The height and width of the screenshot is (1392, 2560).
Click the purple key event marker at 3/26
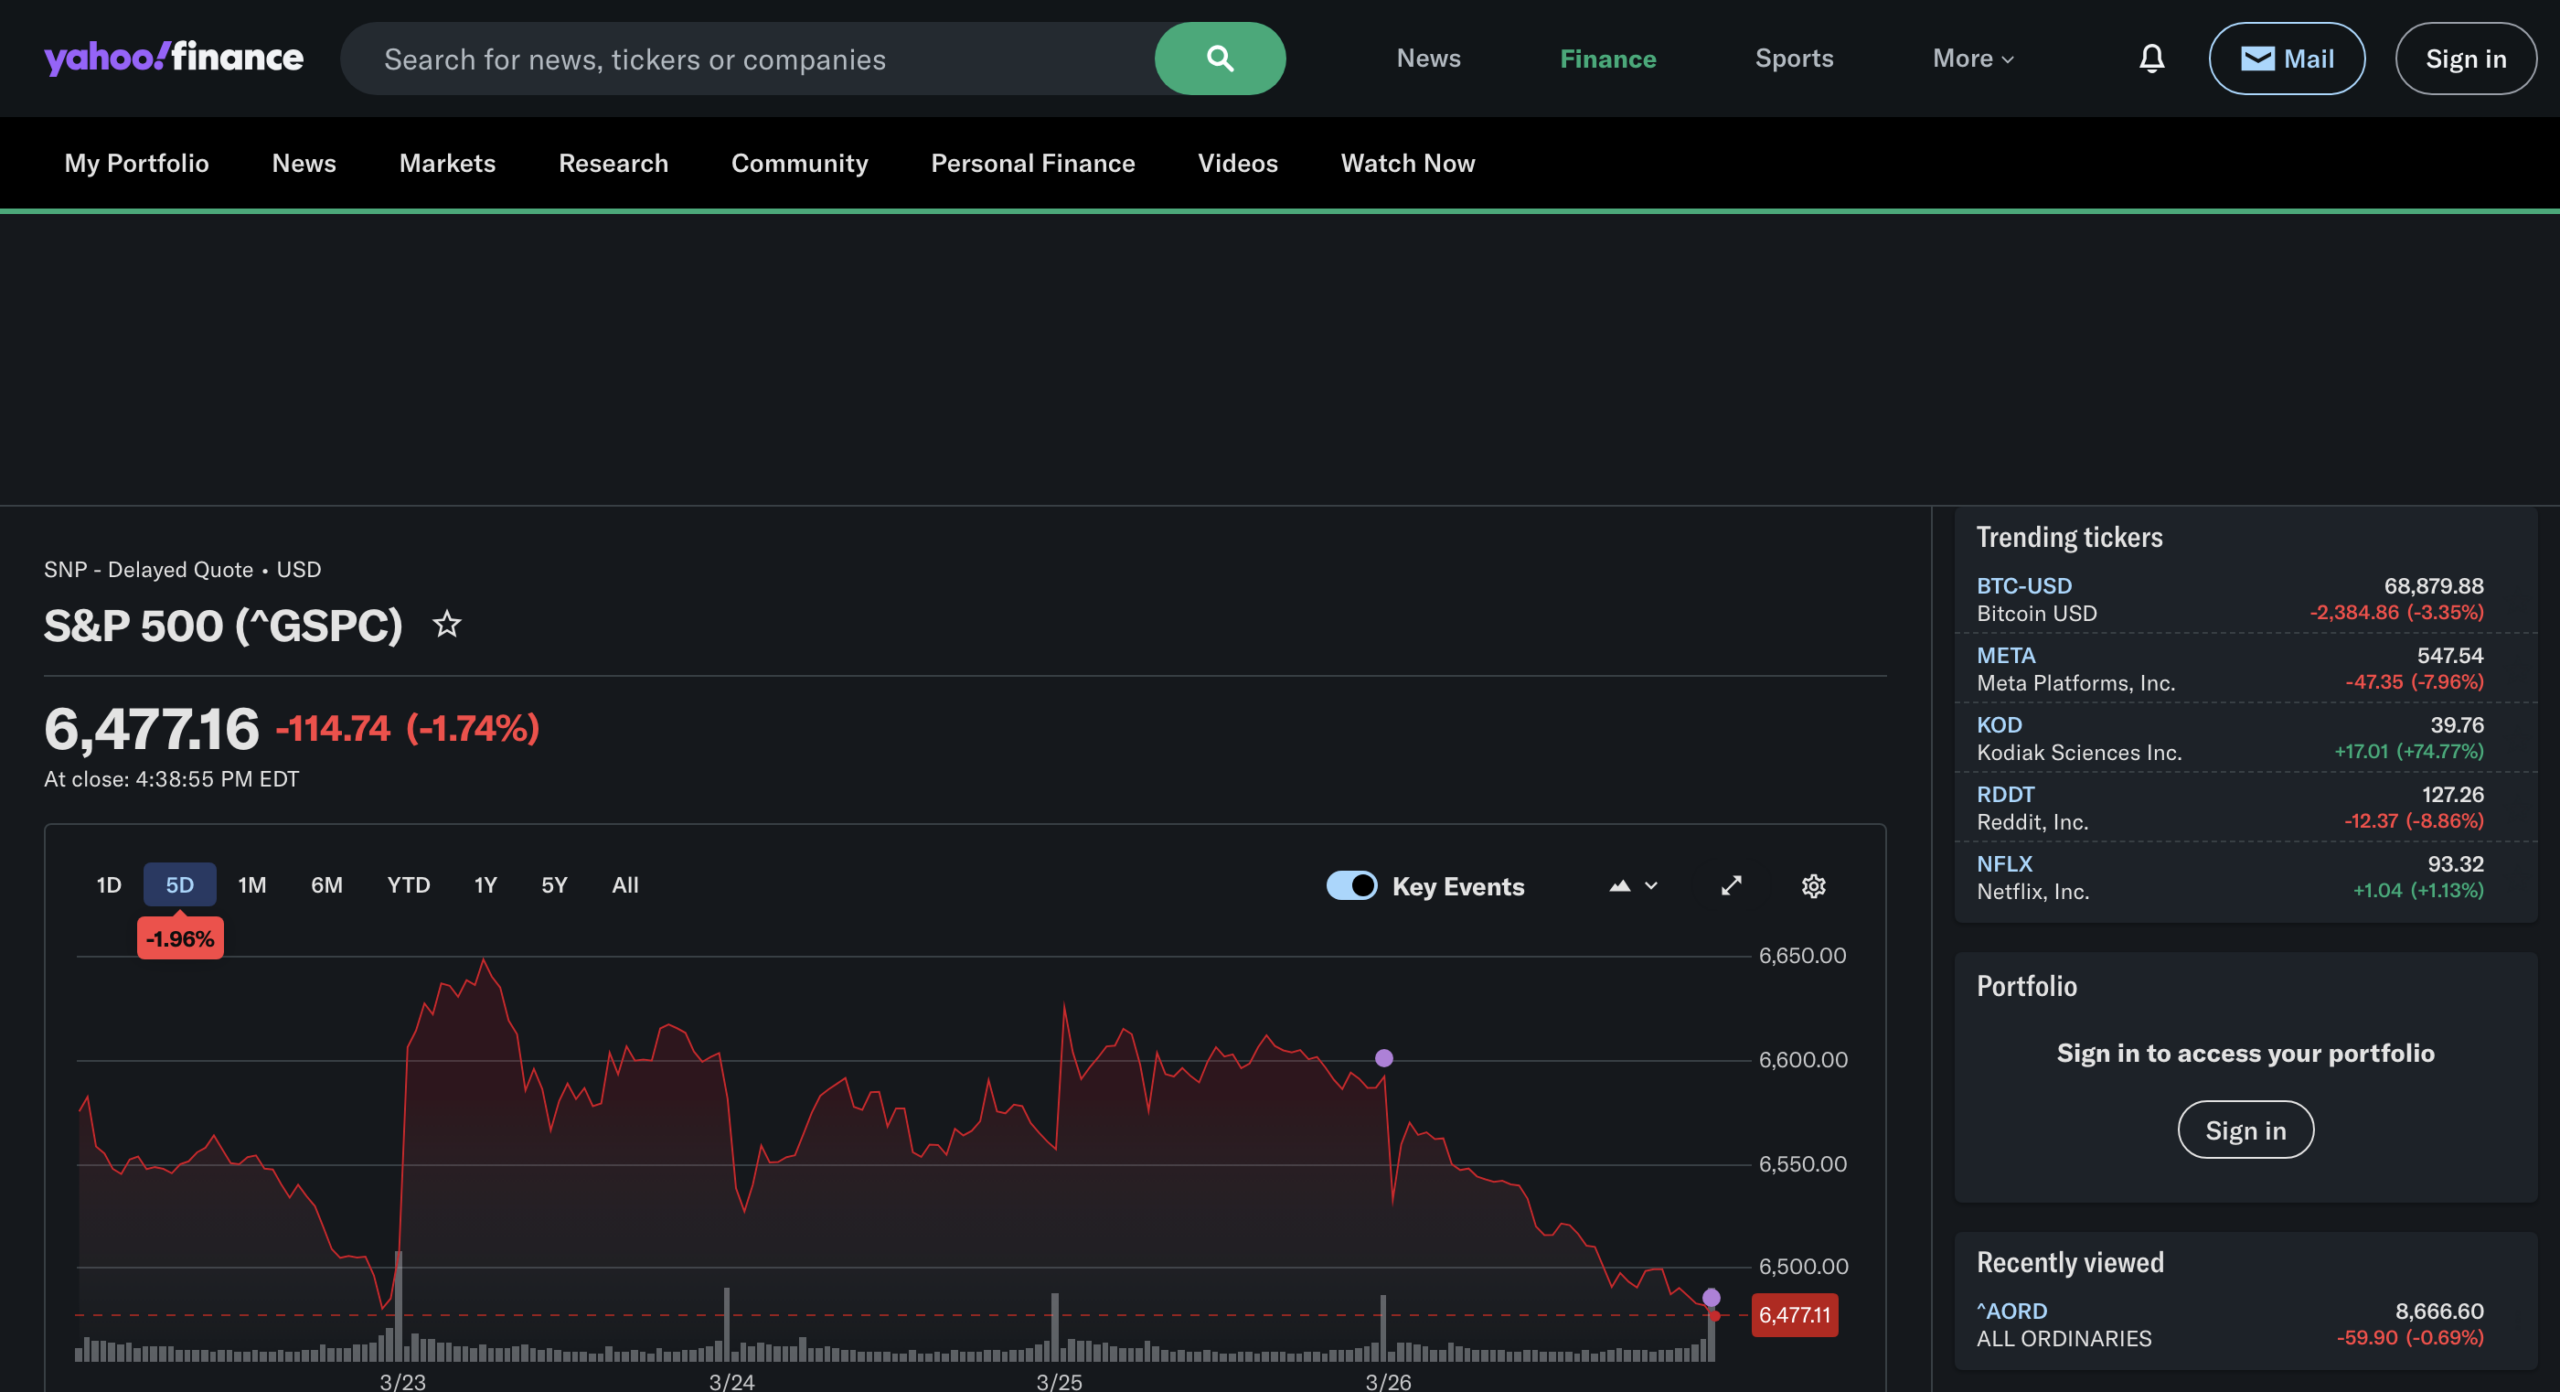[x=1384, y=1058]
